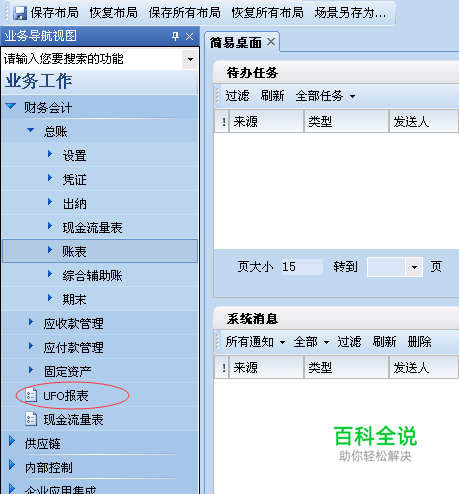Expand the 设置 node
Image resolution: width=459 pixels, height=494 pixels.
[50, 154]
